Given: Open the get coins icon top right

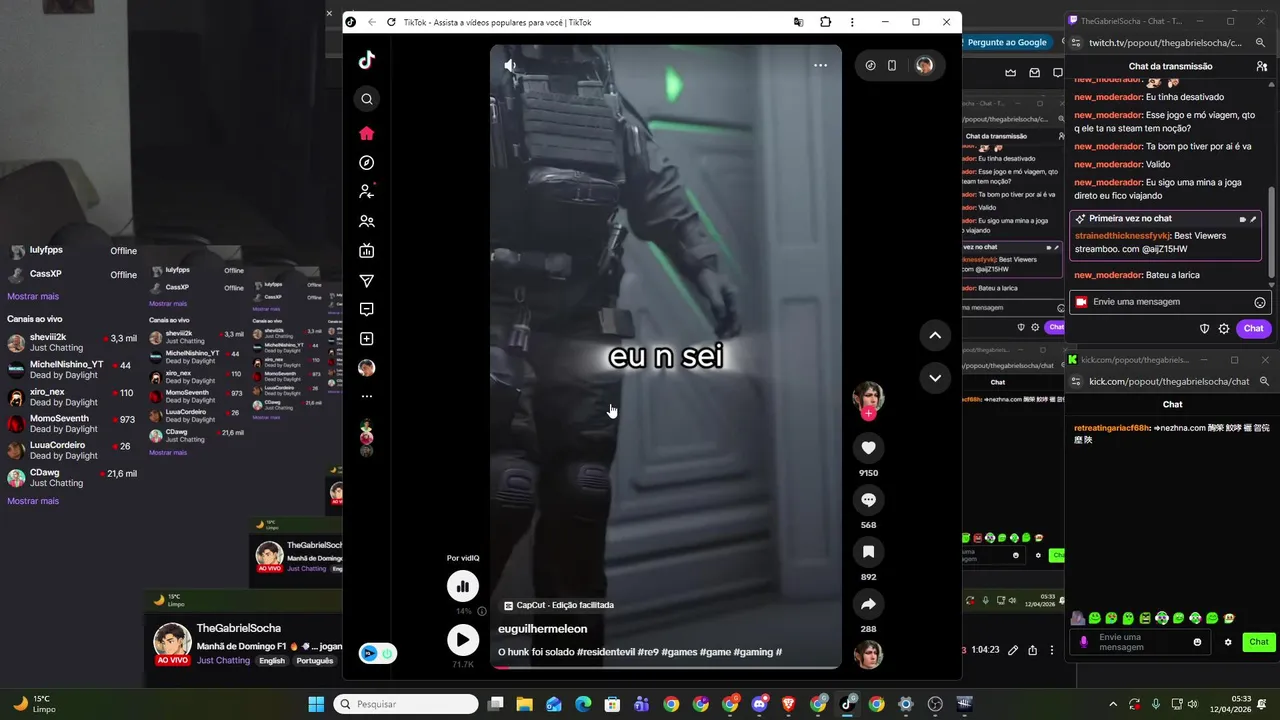Looking at the screenshot, I should click(870, 65).
